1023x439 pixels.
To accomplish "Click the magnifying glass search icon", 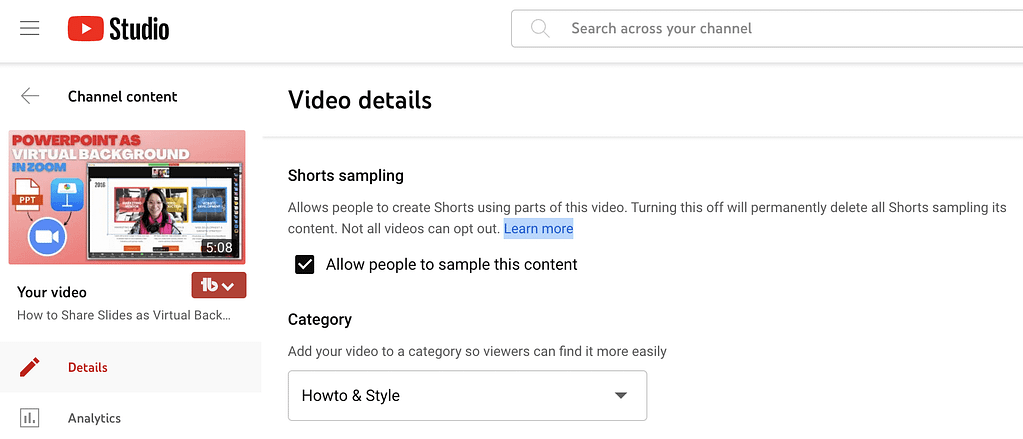I will click(x=540, y=29).
